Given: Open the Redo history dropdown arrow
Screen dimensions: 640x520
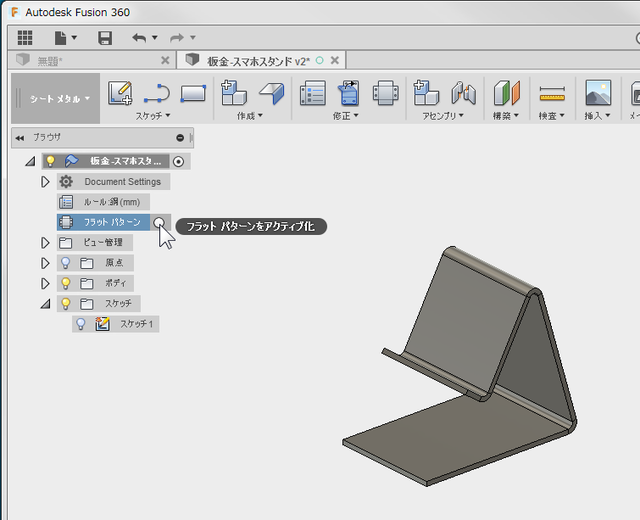Looking at the screenshot, I should pos(193,38).
